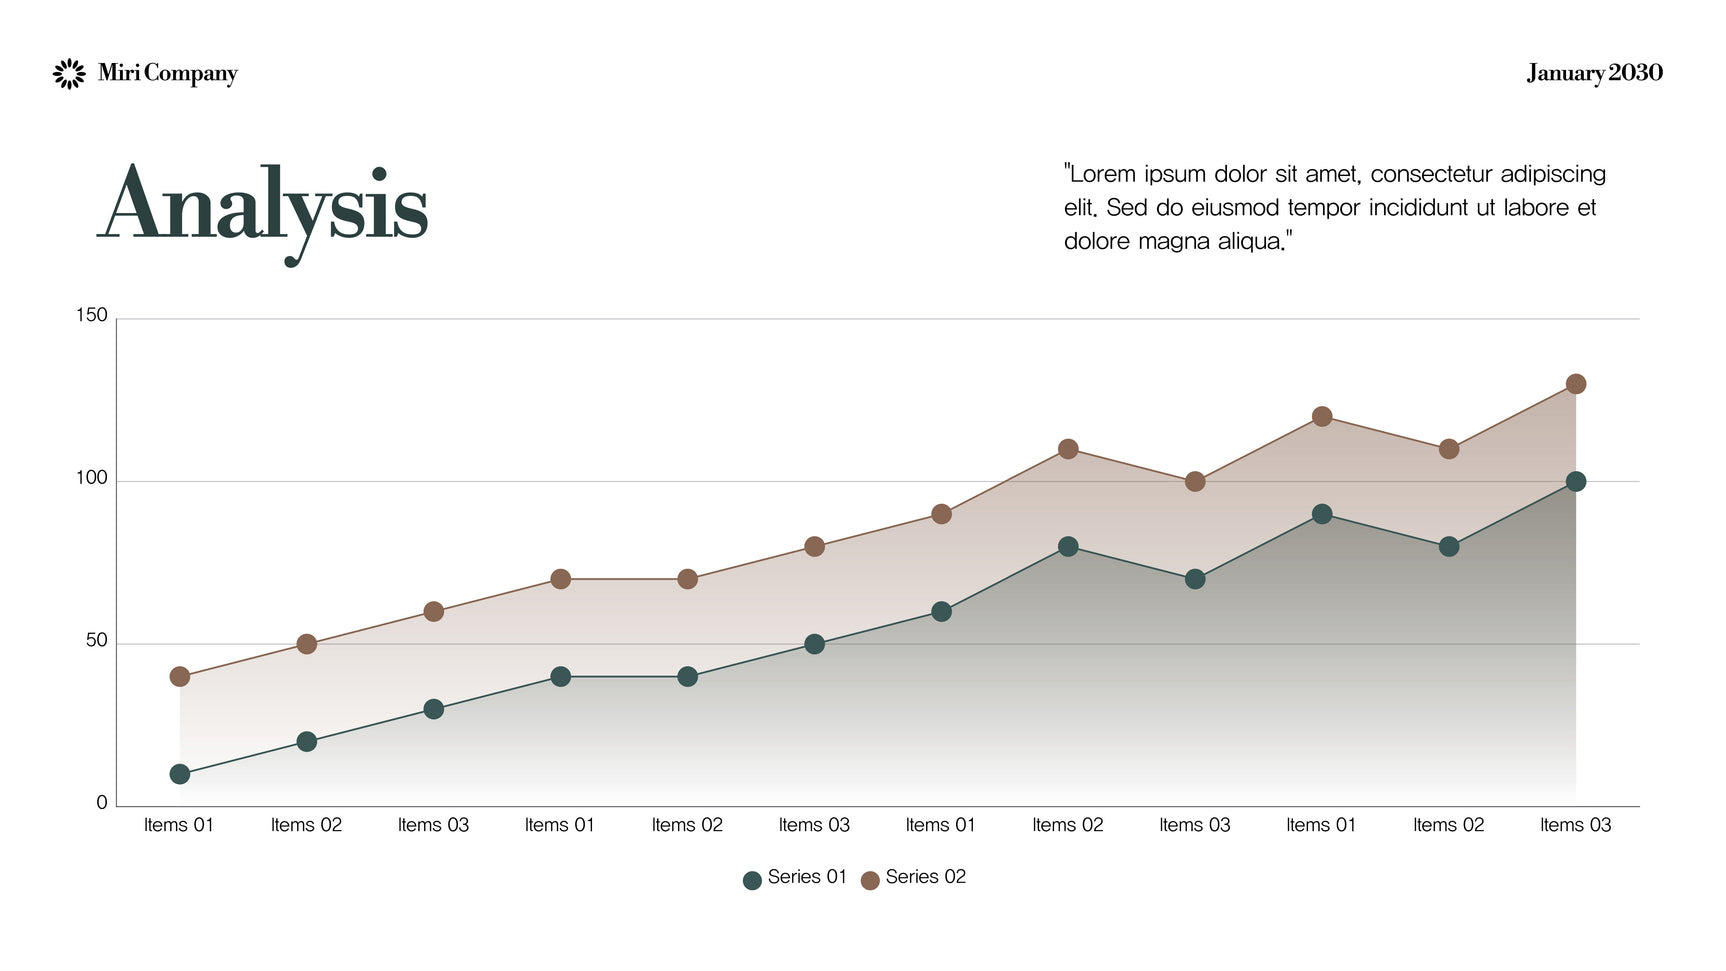The width and height of the screenshot is (1726, 971).
Task: Click the Miri Company name text
Action: click(168, 73)
